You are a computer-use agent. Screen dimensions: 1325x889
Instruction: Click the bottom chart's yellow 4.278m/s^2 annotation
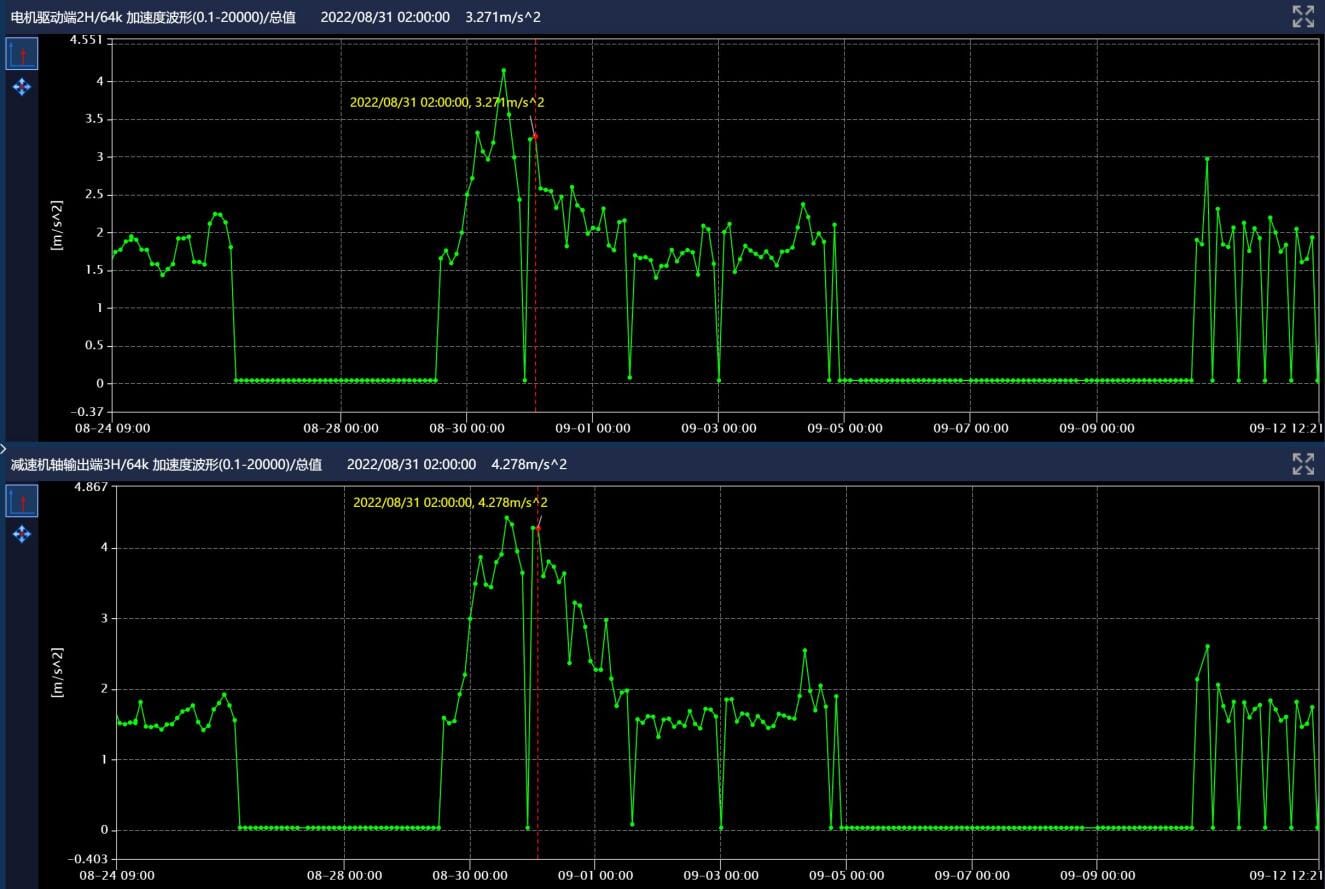(x=450, y=502)
